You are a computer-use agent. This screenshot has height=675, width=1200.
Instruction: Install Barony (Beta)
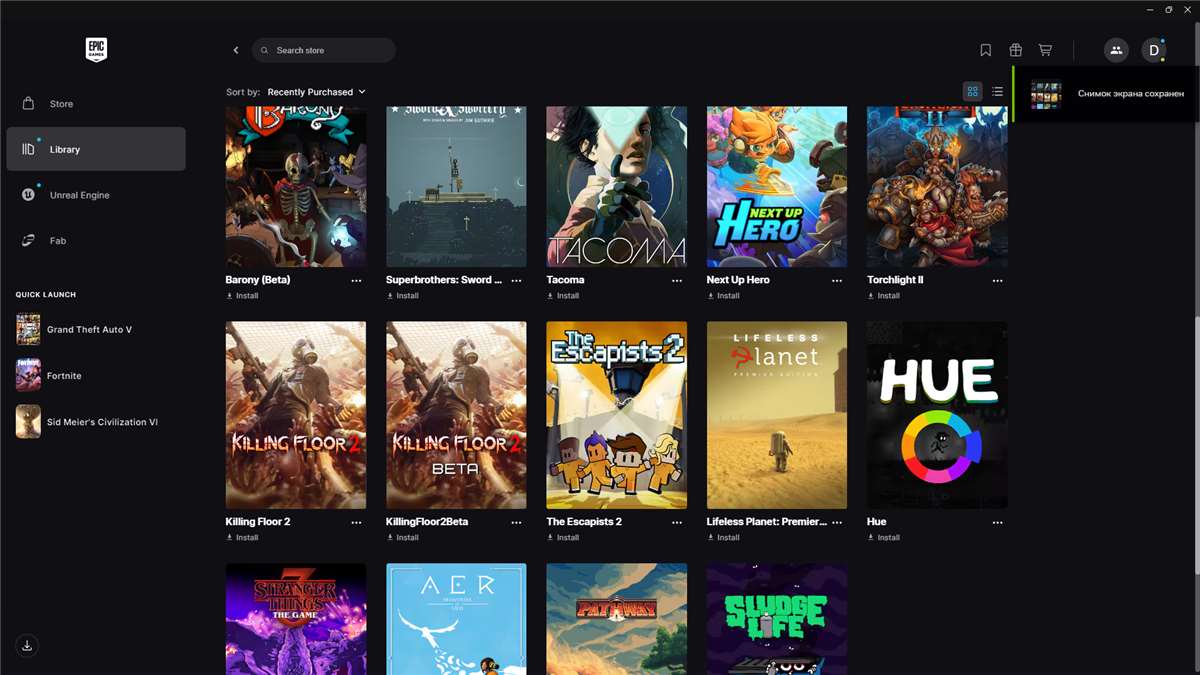point(242,296)
